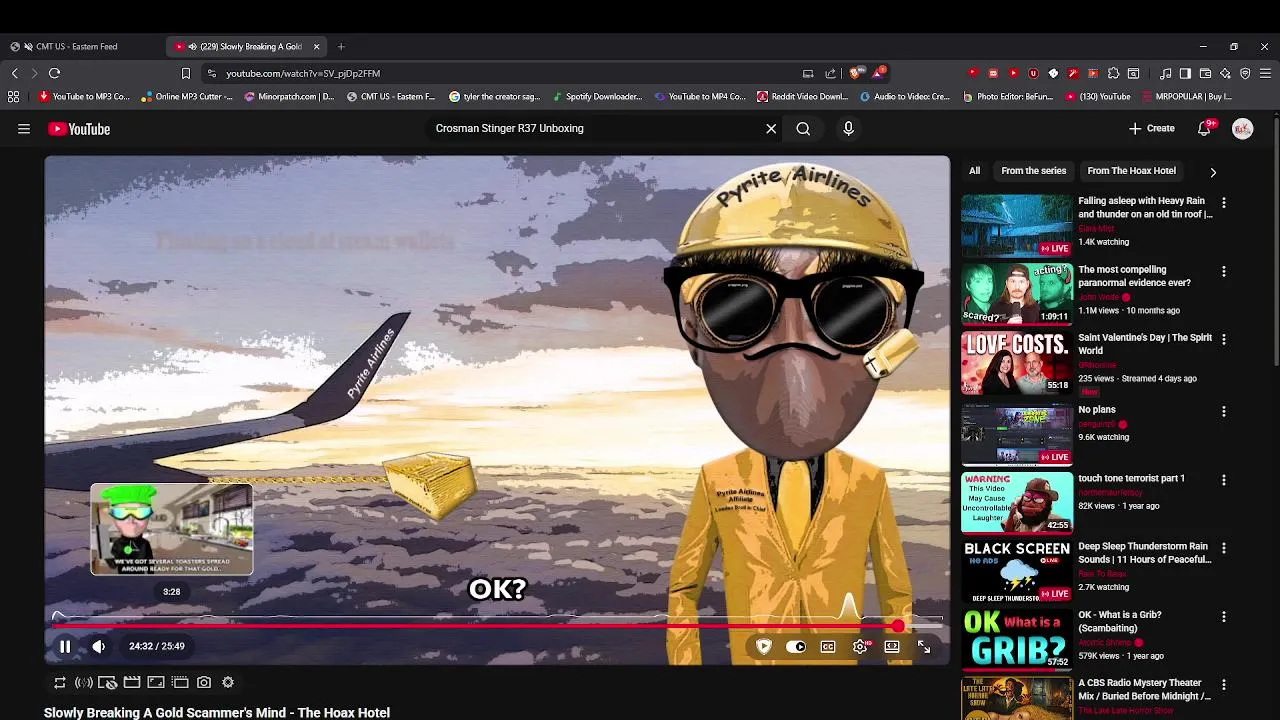This screenshot has height=720, width=1280.
Task: Open Spotify Downloader bookmark
Action: point(596,97)
